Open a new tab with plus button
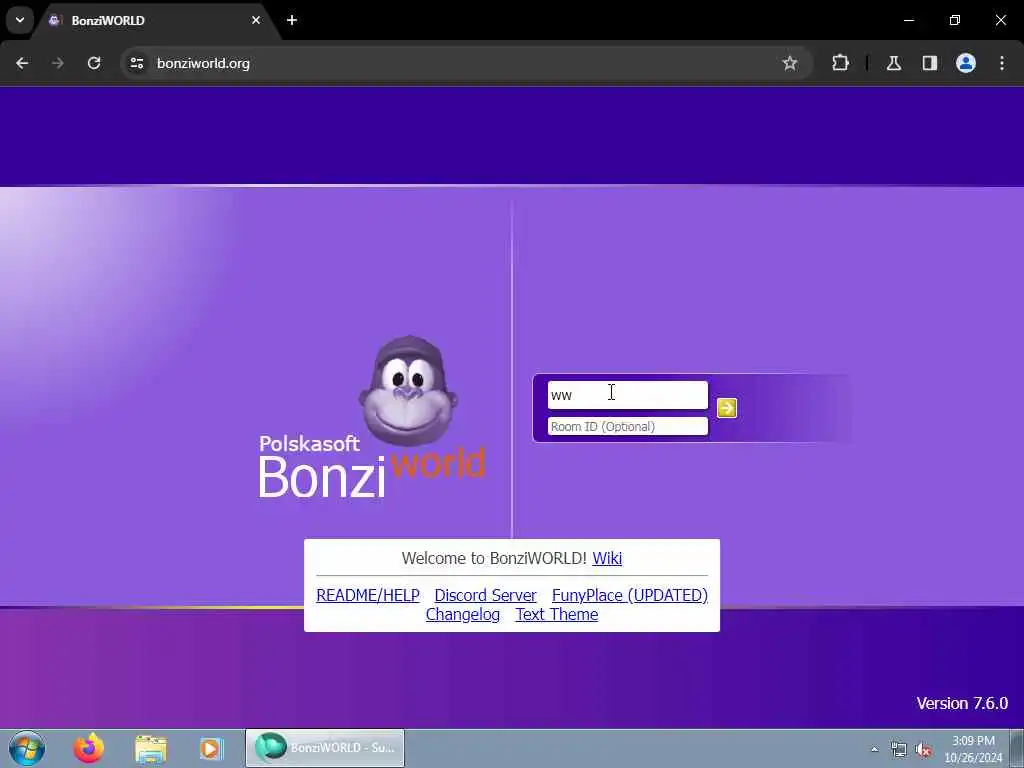1024x768 pixels. [292, 20]
